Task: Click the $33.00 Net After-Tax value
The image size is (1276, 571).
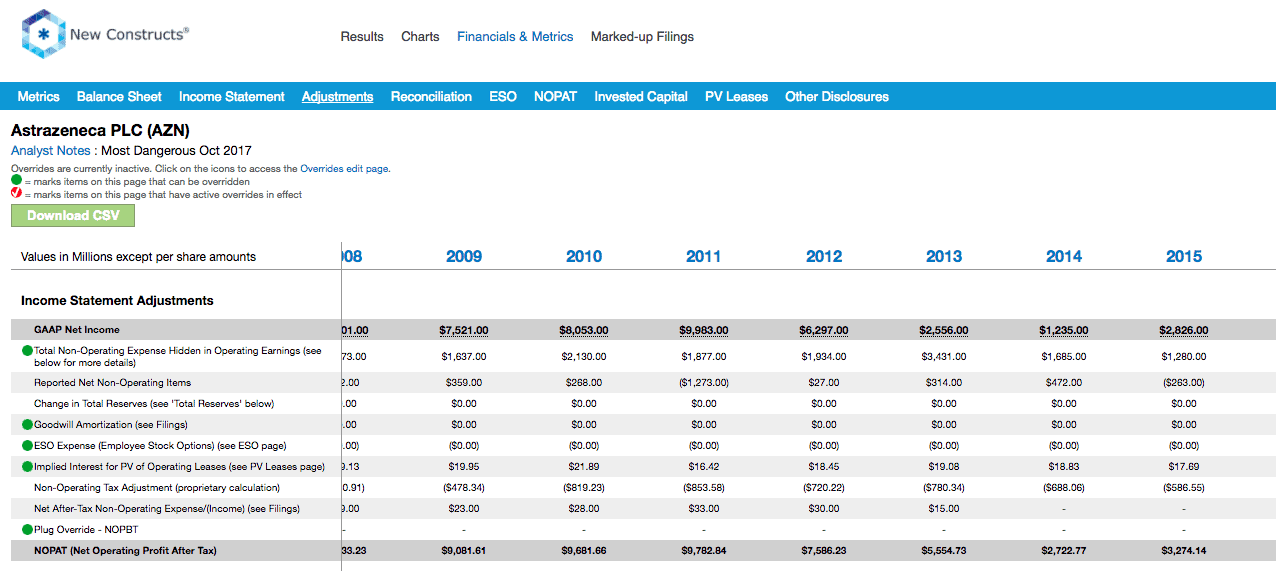Action: 704,509
